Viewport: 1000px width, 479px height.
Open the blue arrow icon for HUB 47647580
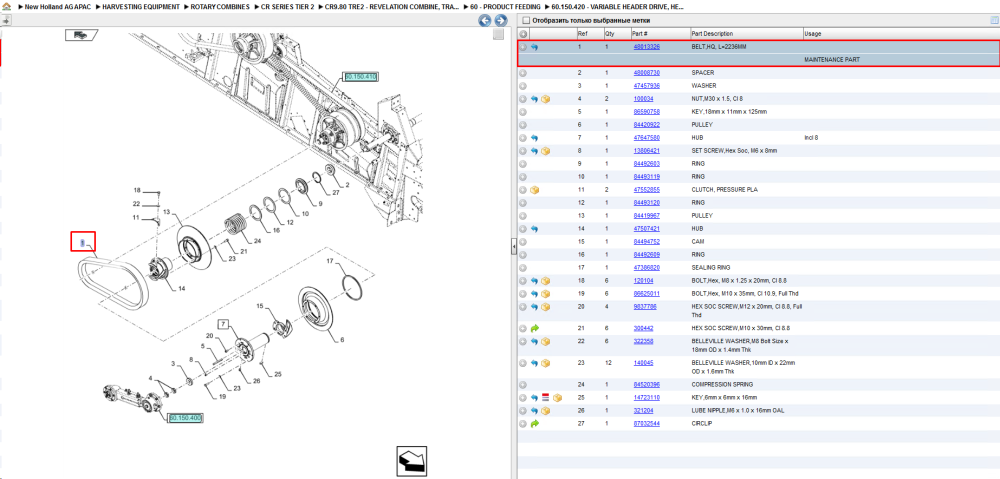534,138
